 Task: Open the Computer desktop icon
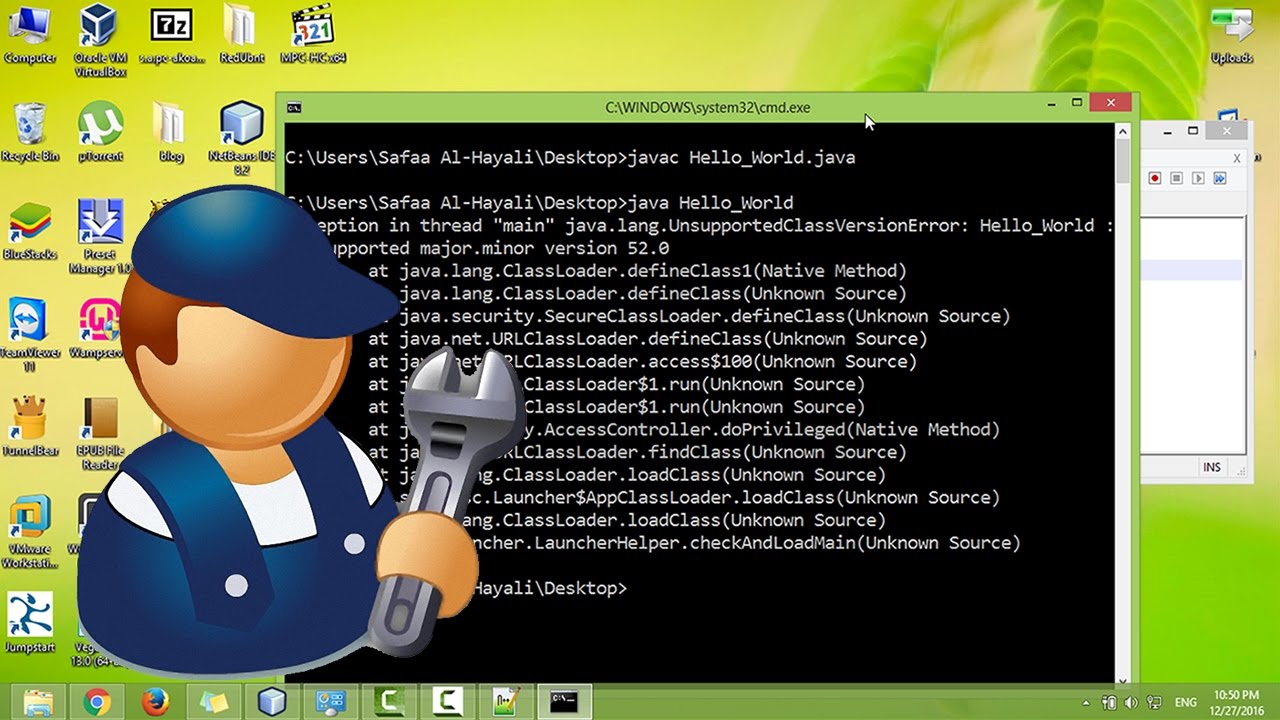click(x=30, y=34)
